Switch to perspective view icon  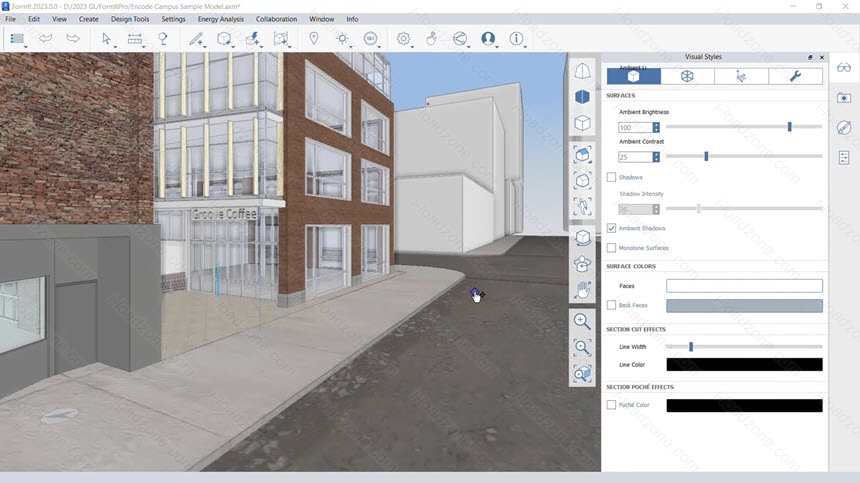(582, 71)
